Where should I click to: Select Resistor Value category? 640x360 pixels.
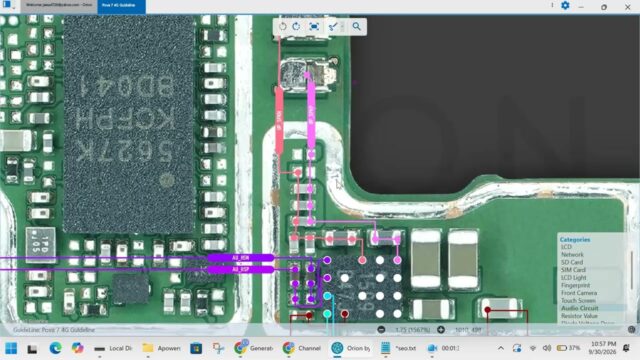pyautogui.click(x=579, y=316)
